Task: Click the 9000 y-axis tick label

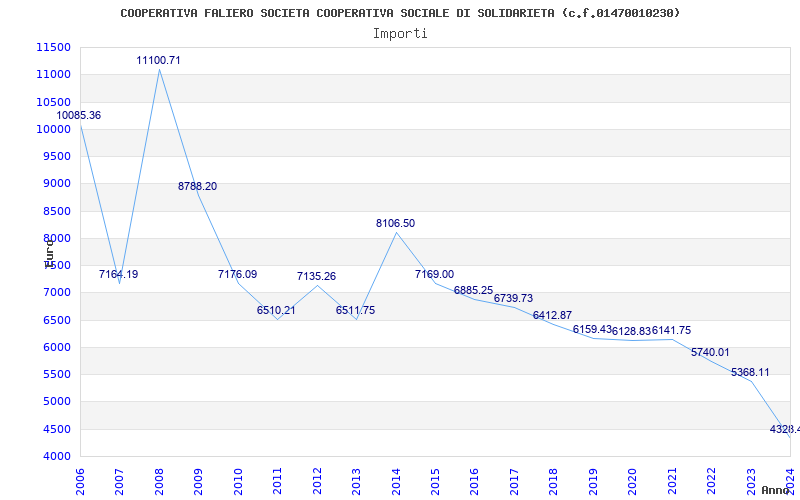Action: [x=56, y=184]
